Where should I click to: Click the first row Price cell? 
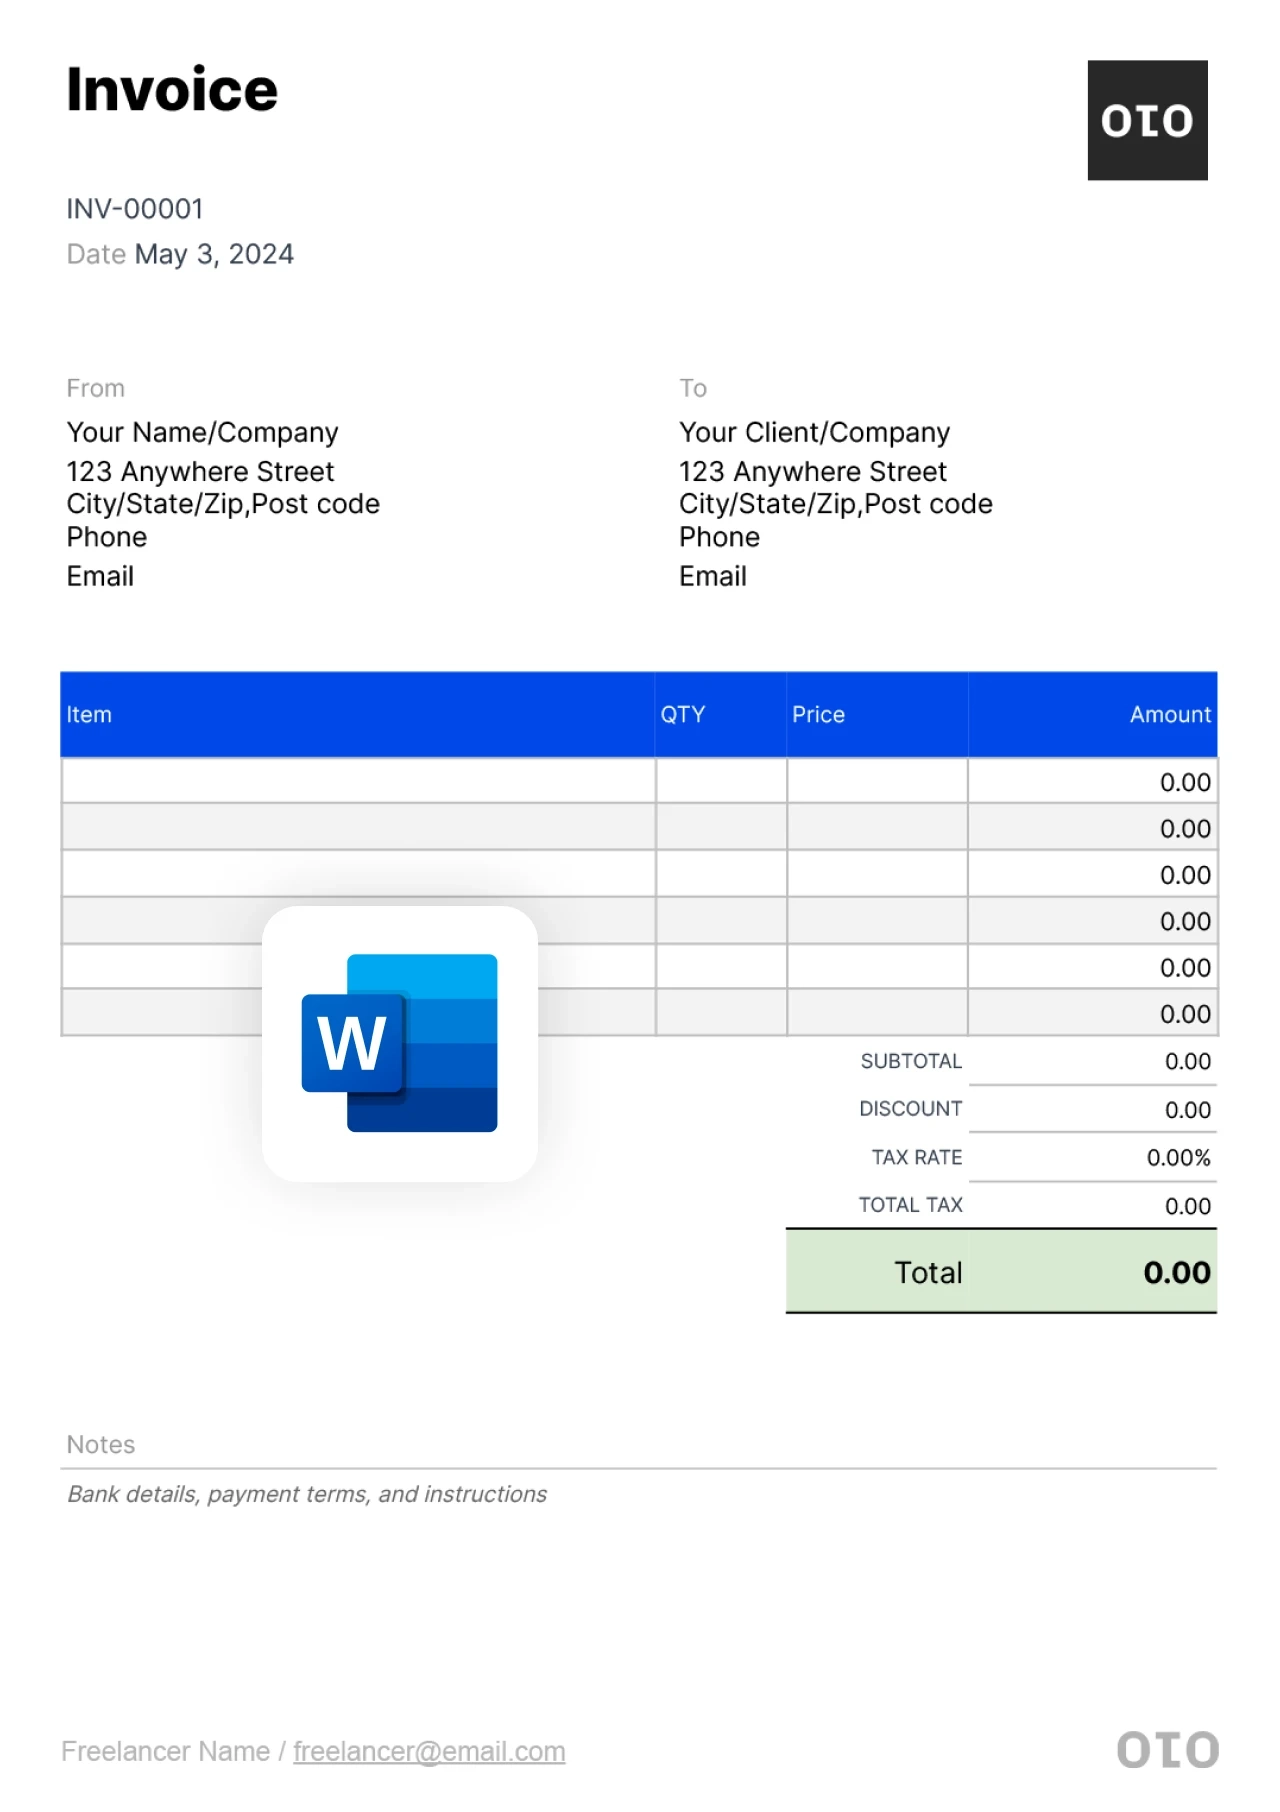point(877,781)
